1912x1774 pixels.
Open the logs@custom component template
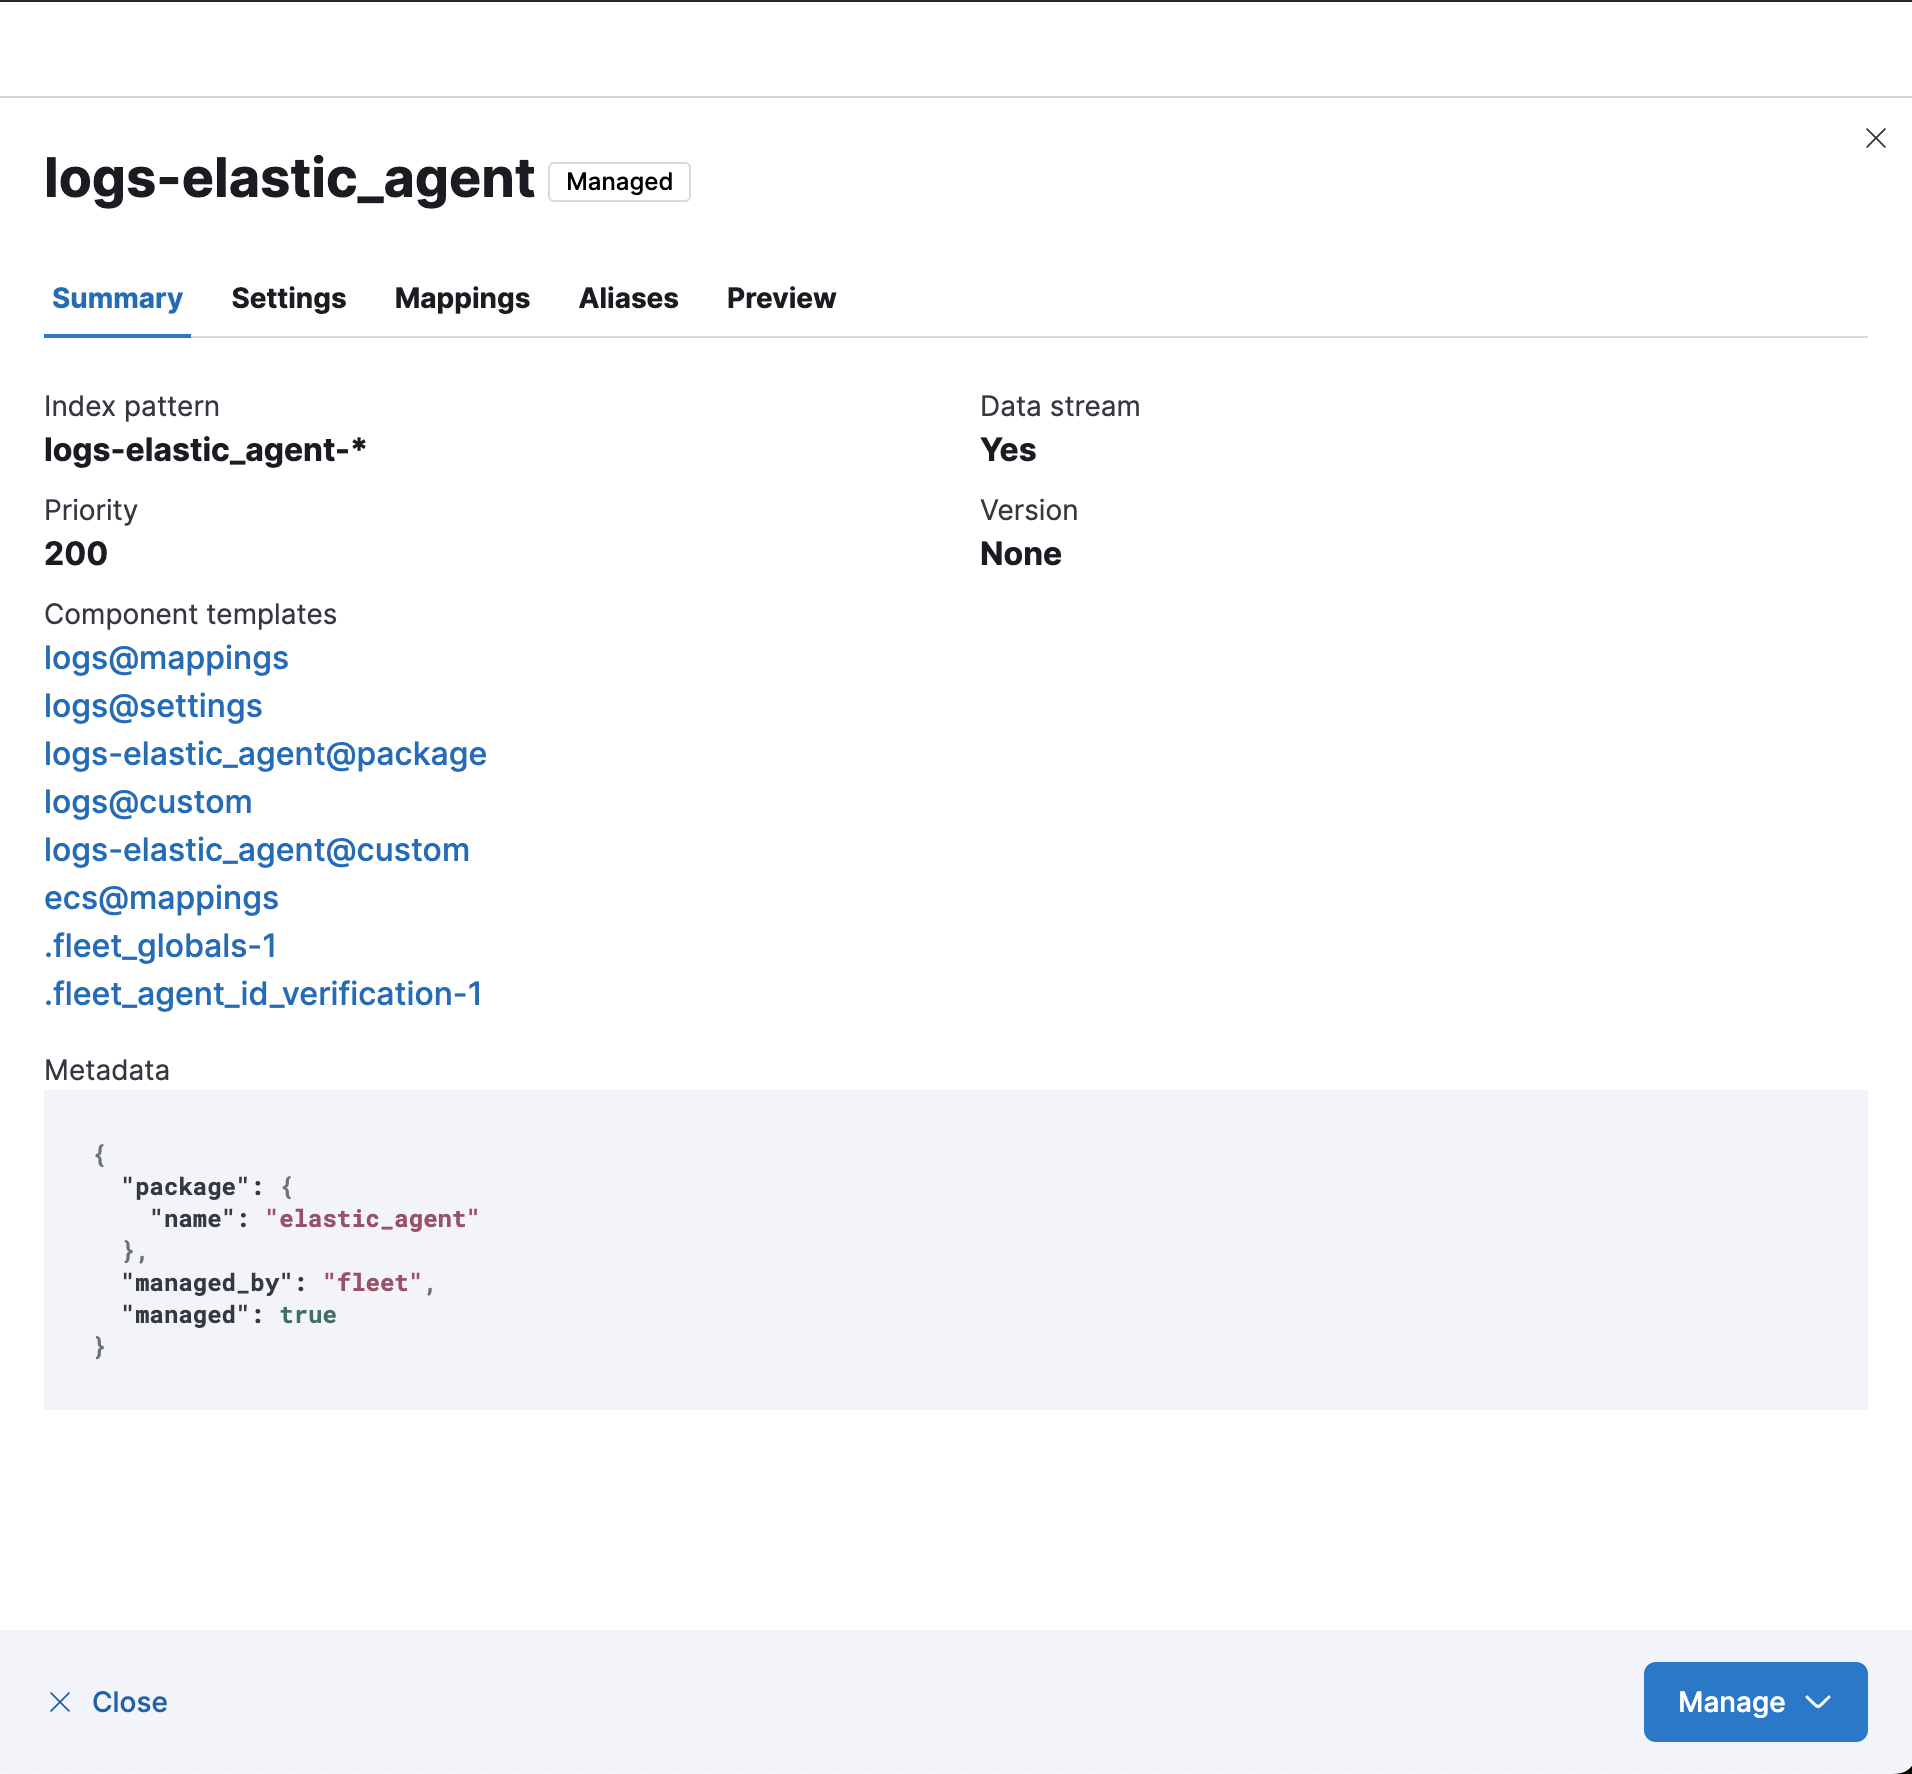coord(148,802)
